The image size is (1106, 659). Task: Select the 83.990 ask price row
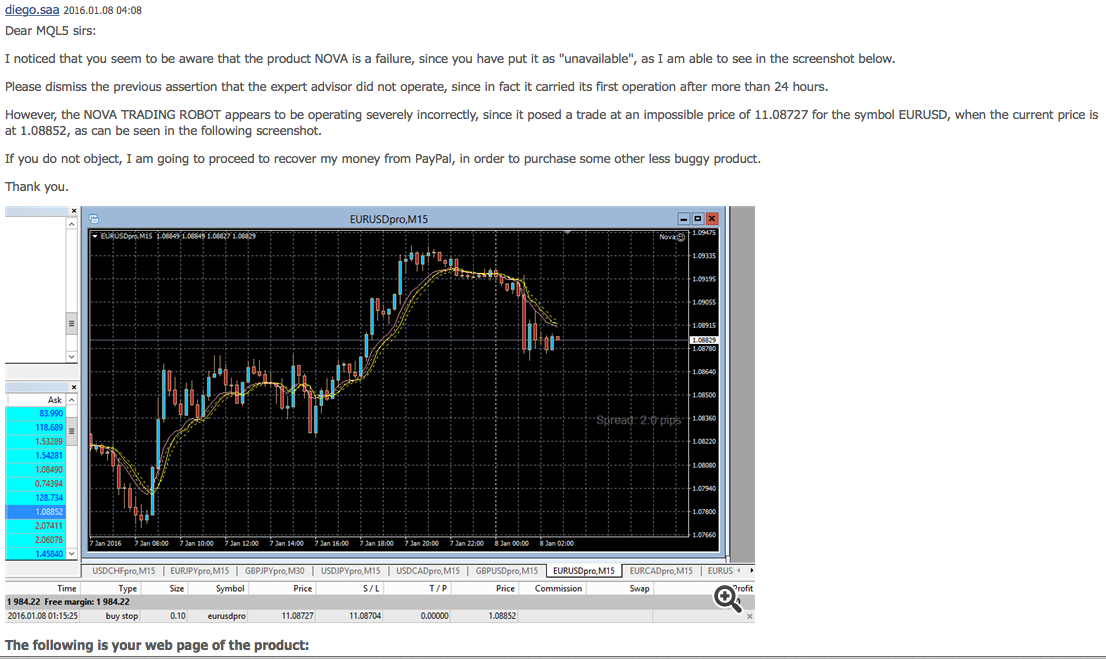pyautogui.click(x=35, y=413)
